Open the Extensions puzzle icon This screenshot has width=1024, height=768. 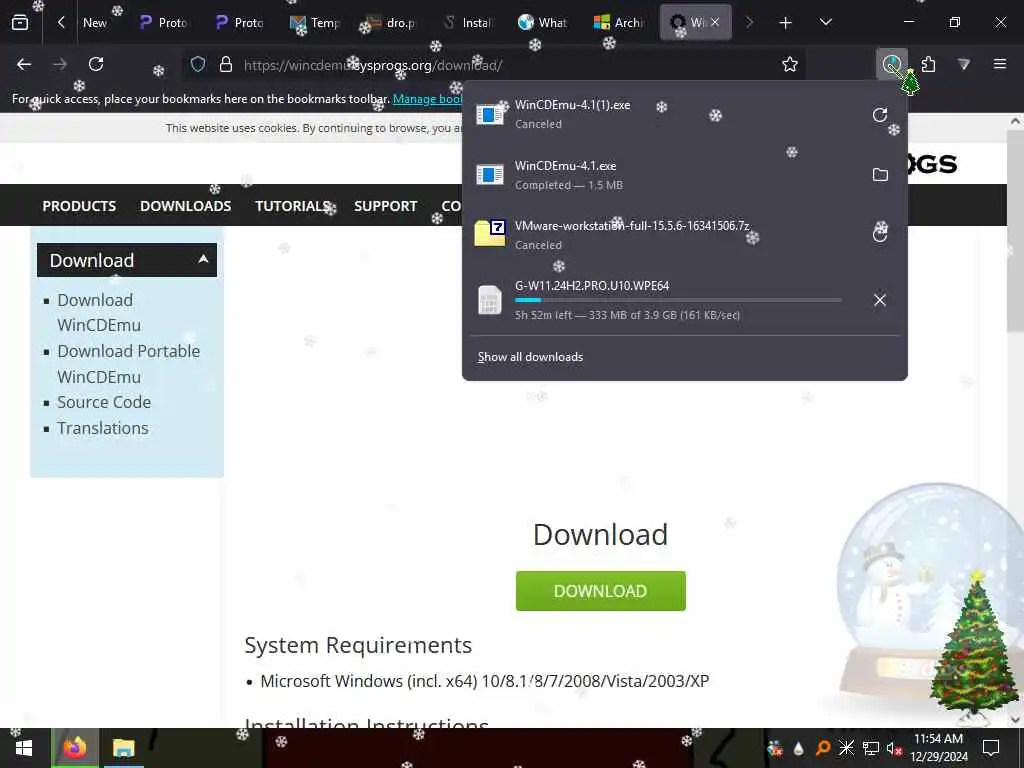click(928, 64)
